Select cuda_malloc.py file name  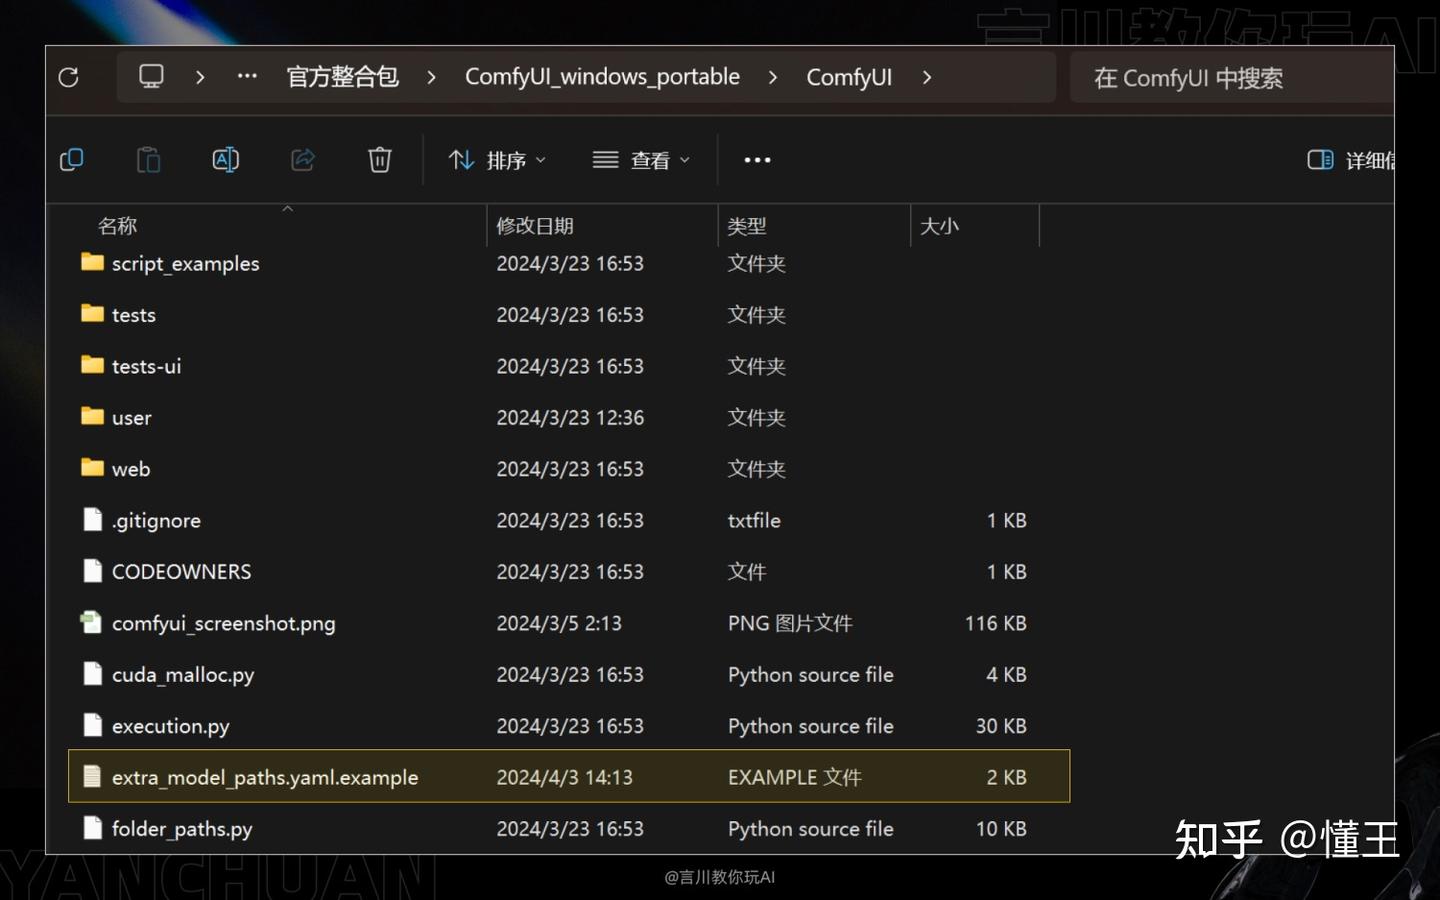click(x=183, y=675)
